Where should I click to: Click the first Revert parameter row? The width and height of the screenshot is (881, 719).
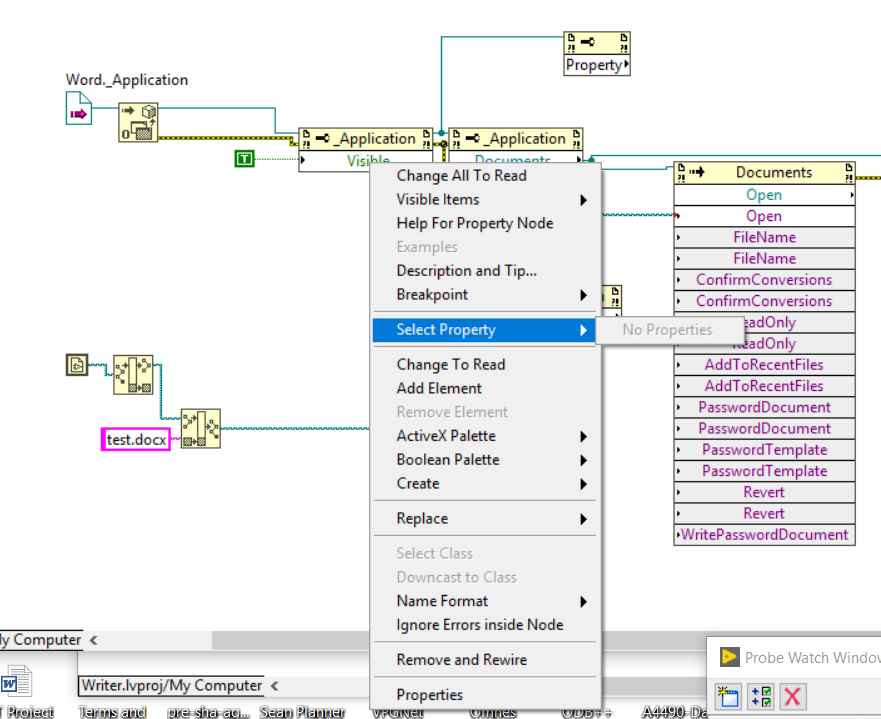764,492
